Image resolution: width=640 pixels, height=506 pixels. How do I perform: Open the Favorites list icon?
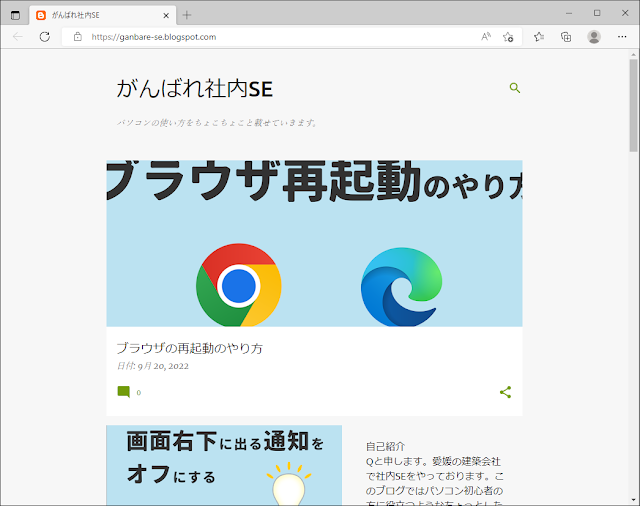(x=539, y=37)
